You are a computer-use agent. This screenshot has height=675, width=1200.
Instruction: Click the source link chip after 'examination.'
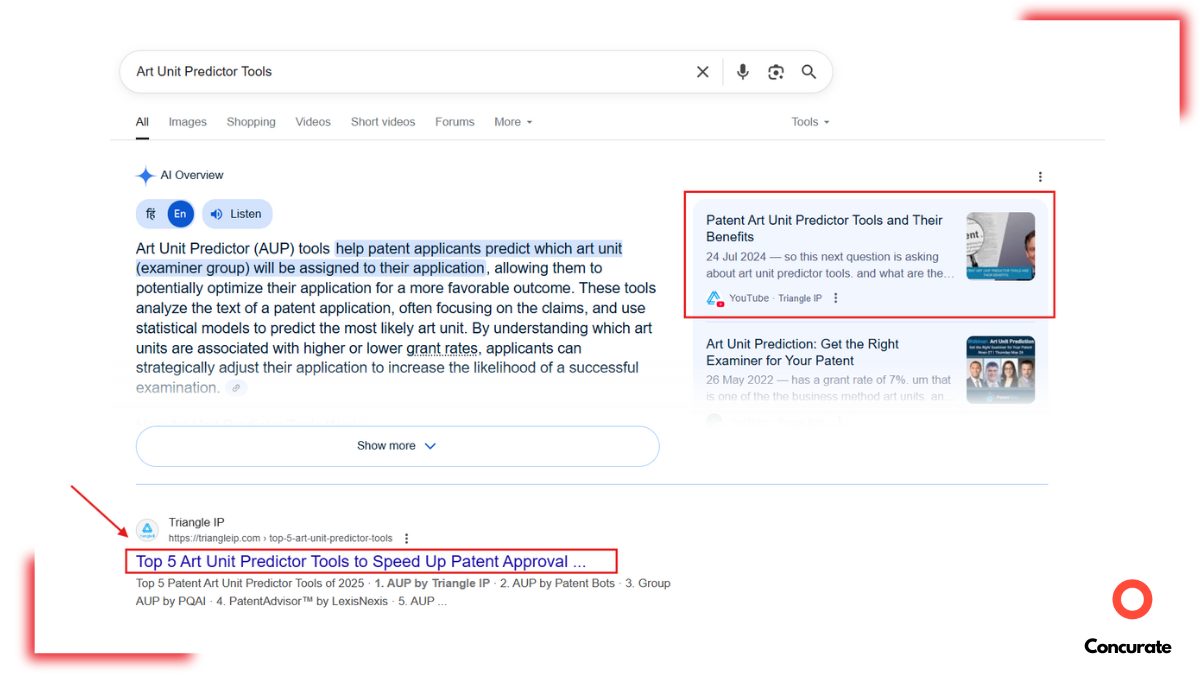click(237, 388)
